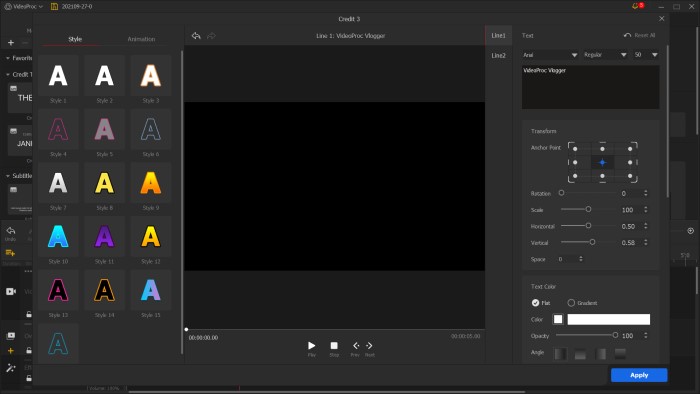Pick the pink outline Style 4

[58, 129]
